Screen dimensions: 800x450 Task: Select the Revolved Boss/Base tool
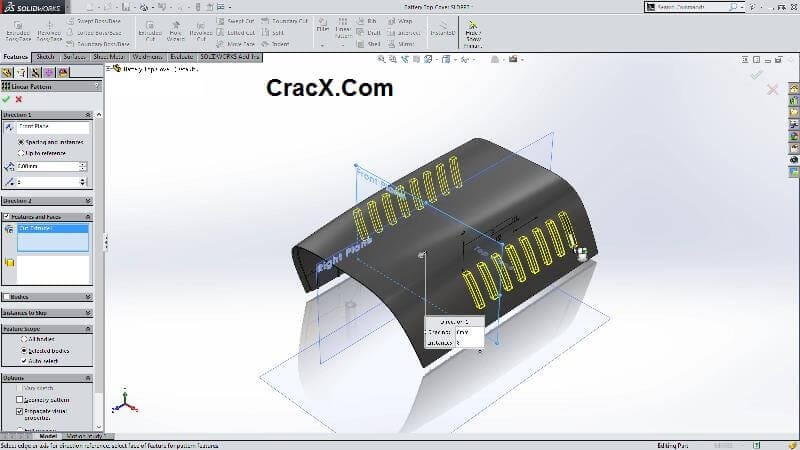tap(49, 32)
